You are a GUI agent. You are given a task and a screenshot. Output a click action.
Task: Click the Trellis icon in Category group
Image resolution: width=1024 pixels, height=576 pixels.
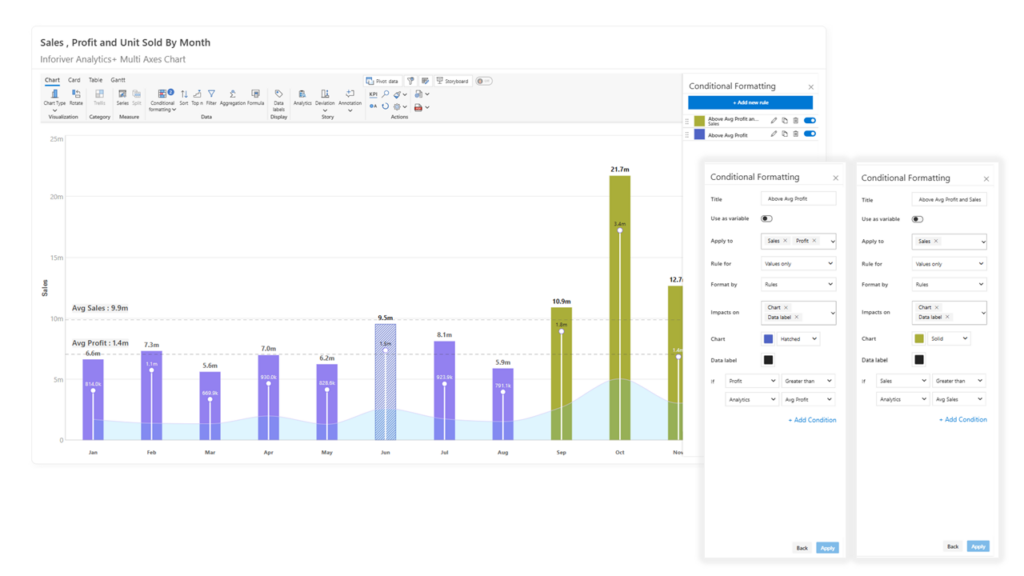[99, 94]
